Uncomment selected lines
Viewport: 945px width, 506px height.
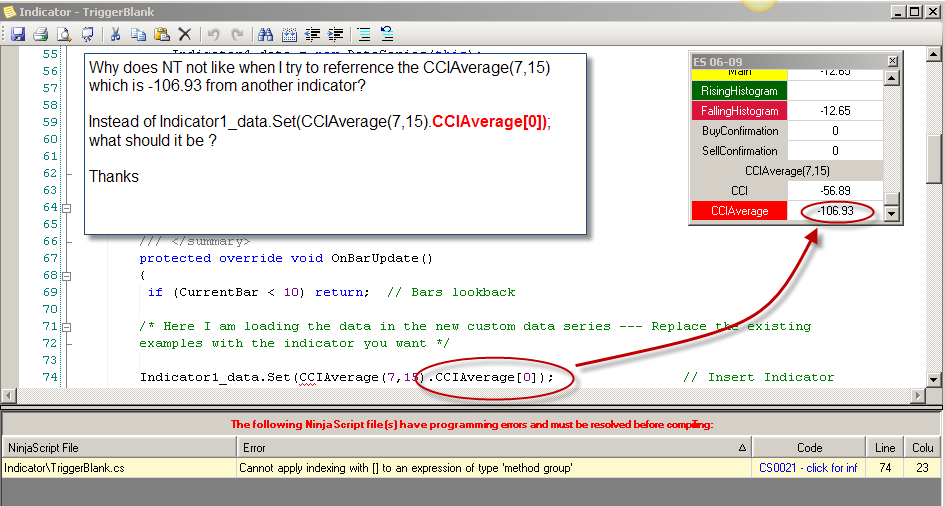point(387,34)
